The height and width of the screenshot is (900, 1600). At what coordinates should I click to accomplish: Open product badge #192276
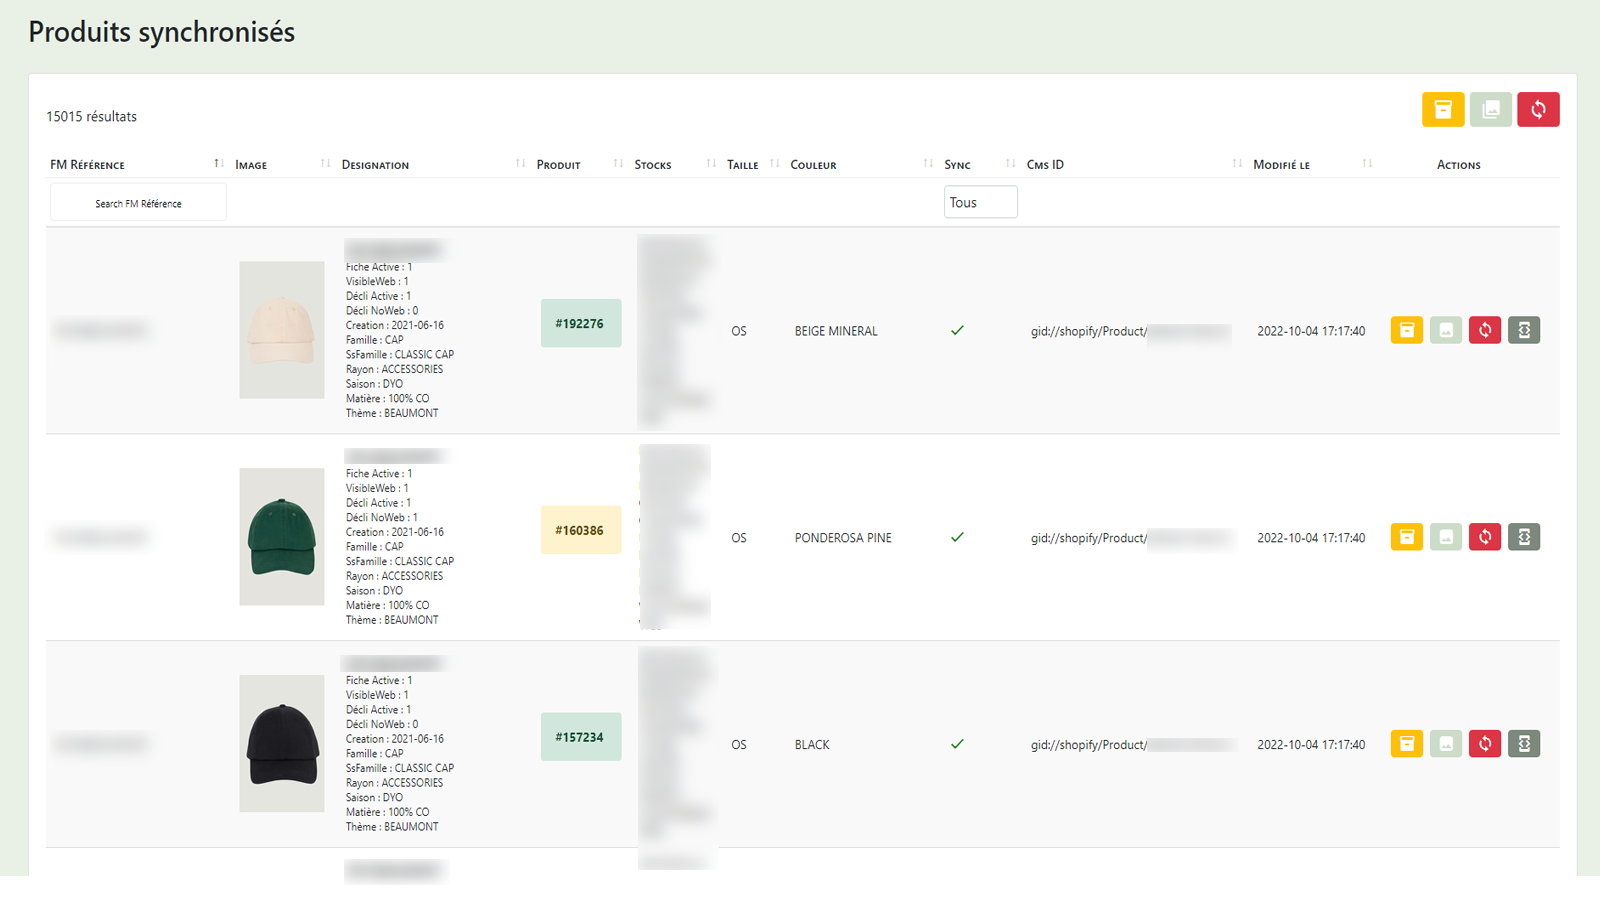[x=580, y=324]
